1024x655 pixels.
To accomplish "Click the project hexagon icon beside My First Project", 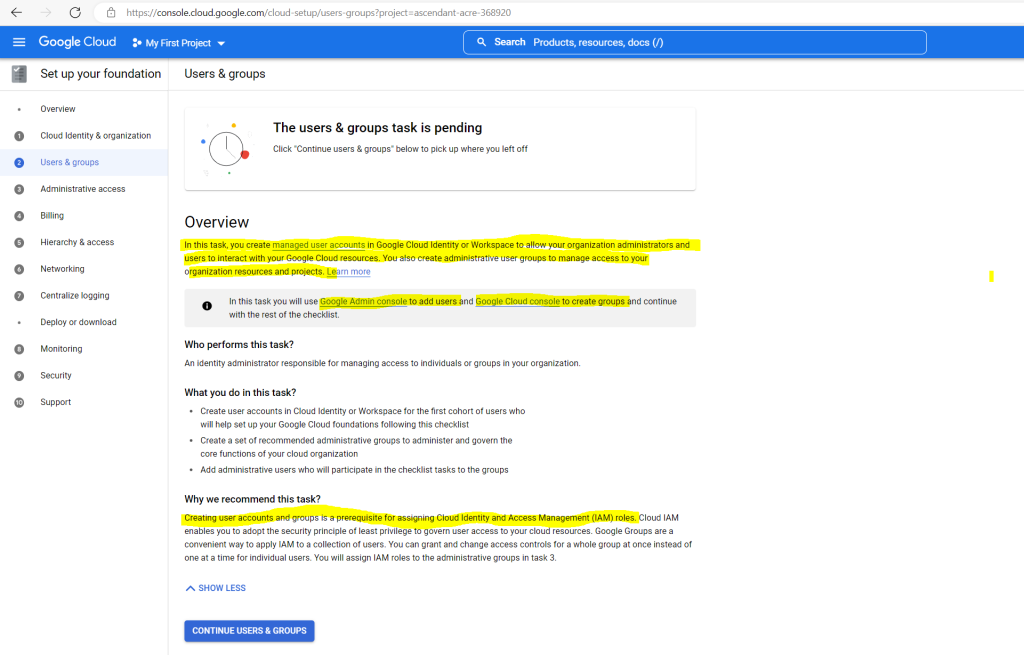I will [136, 43].
